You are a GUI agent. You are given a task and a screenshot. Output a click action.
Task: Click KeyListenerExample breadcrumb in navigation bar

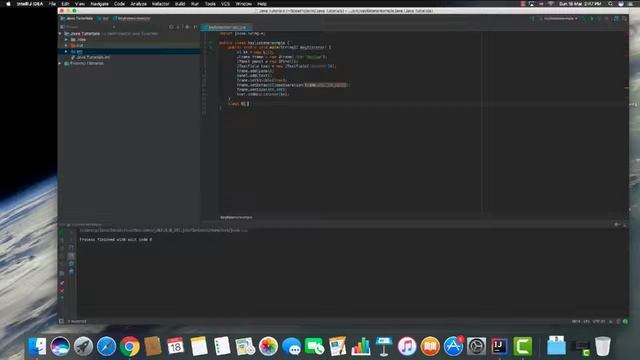pos(132,18)
